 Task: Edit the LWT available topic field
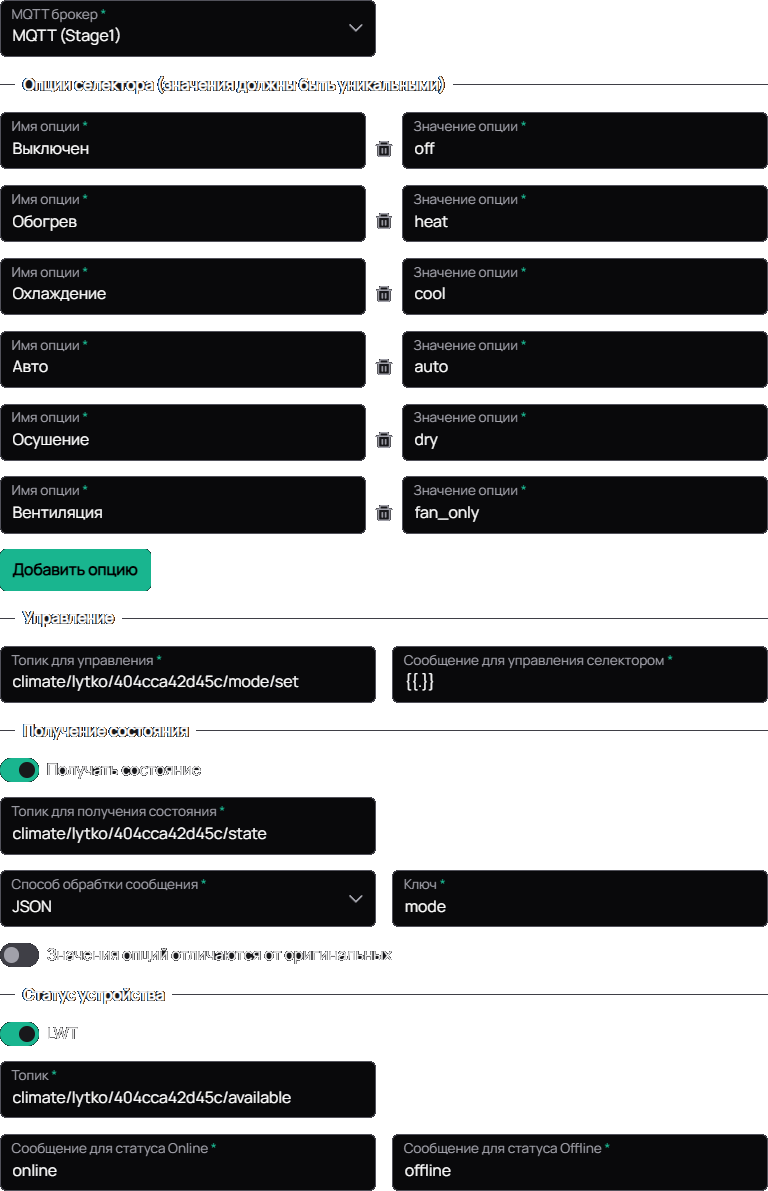point(188,1089)
